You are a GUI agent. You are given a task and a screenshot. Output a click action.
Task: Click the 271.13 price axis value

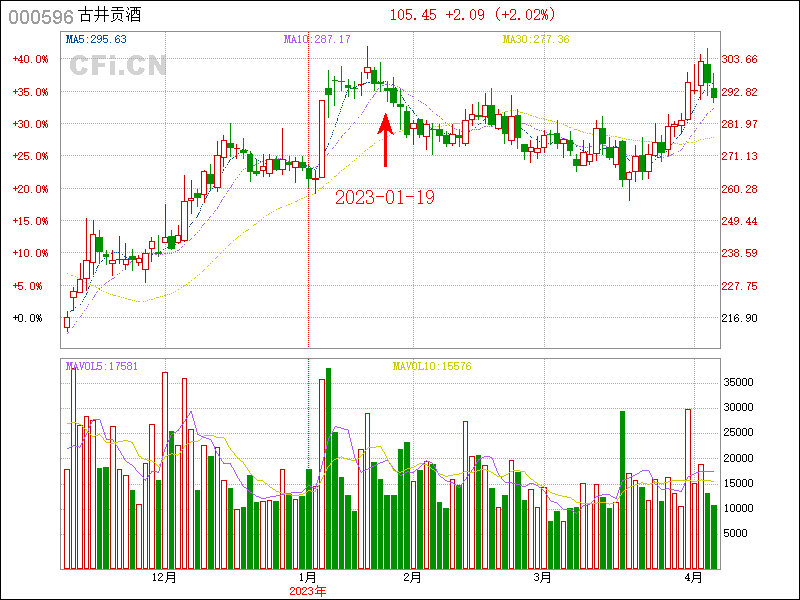(x=739, y=156)
